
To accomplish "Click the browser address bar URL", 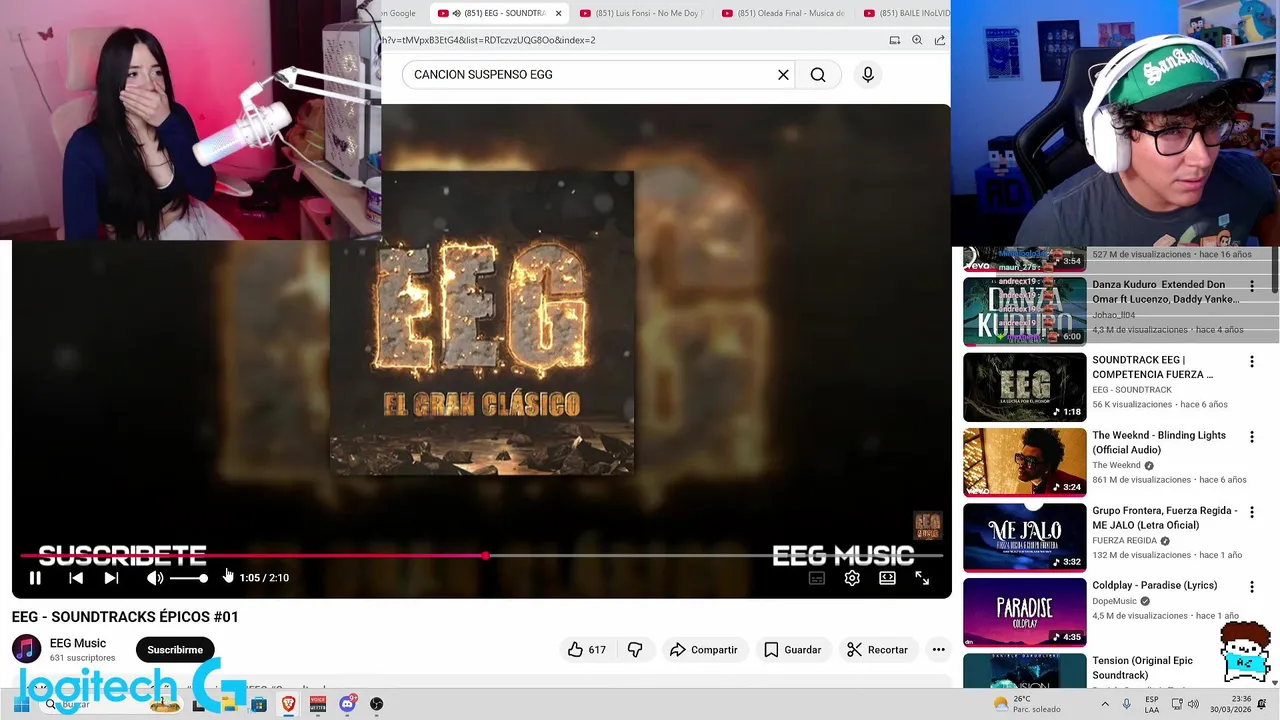I will pyautogui.click(x=490, y=40).
